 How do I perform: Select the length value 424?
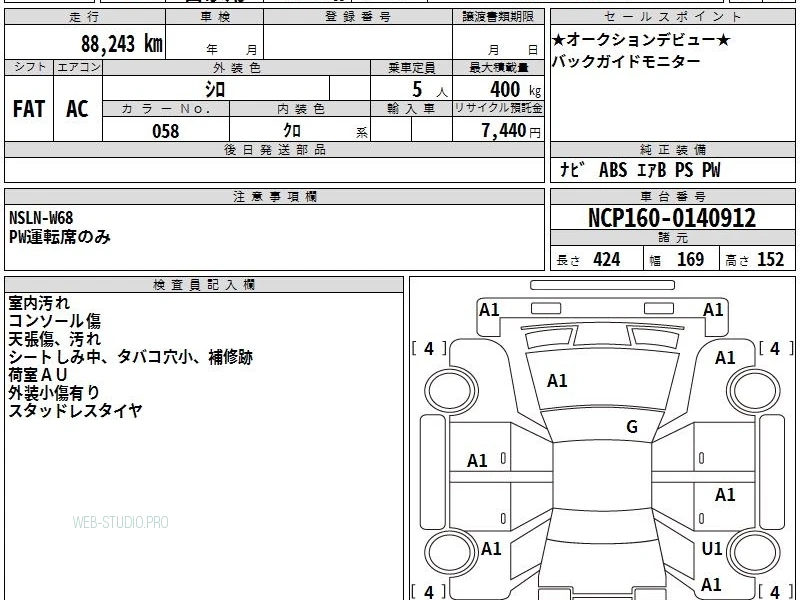point(607,259)
